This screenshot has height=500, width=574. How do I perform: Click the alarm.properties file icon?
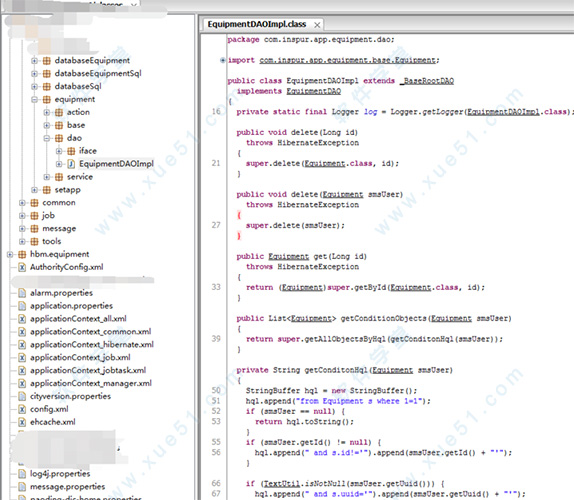[22, 293]
